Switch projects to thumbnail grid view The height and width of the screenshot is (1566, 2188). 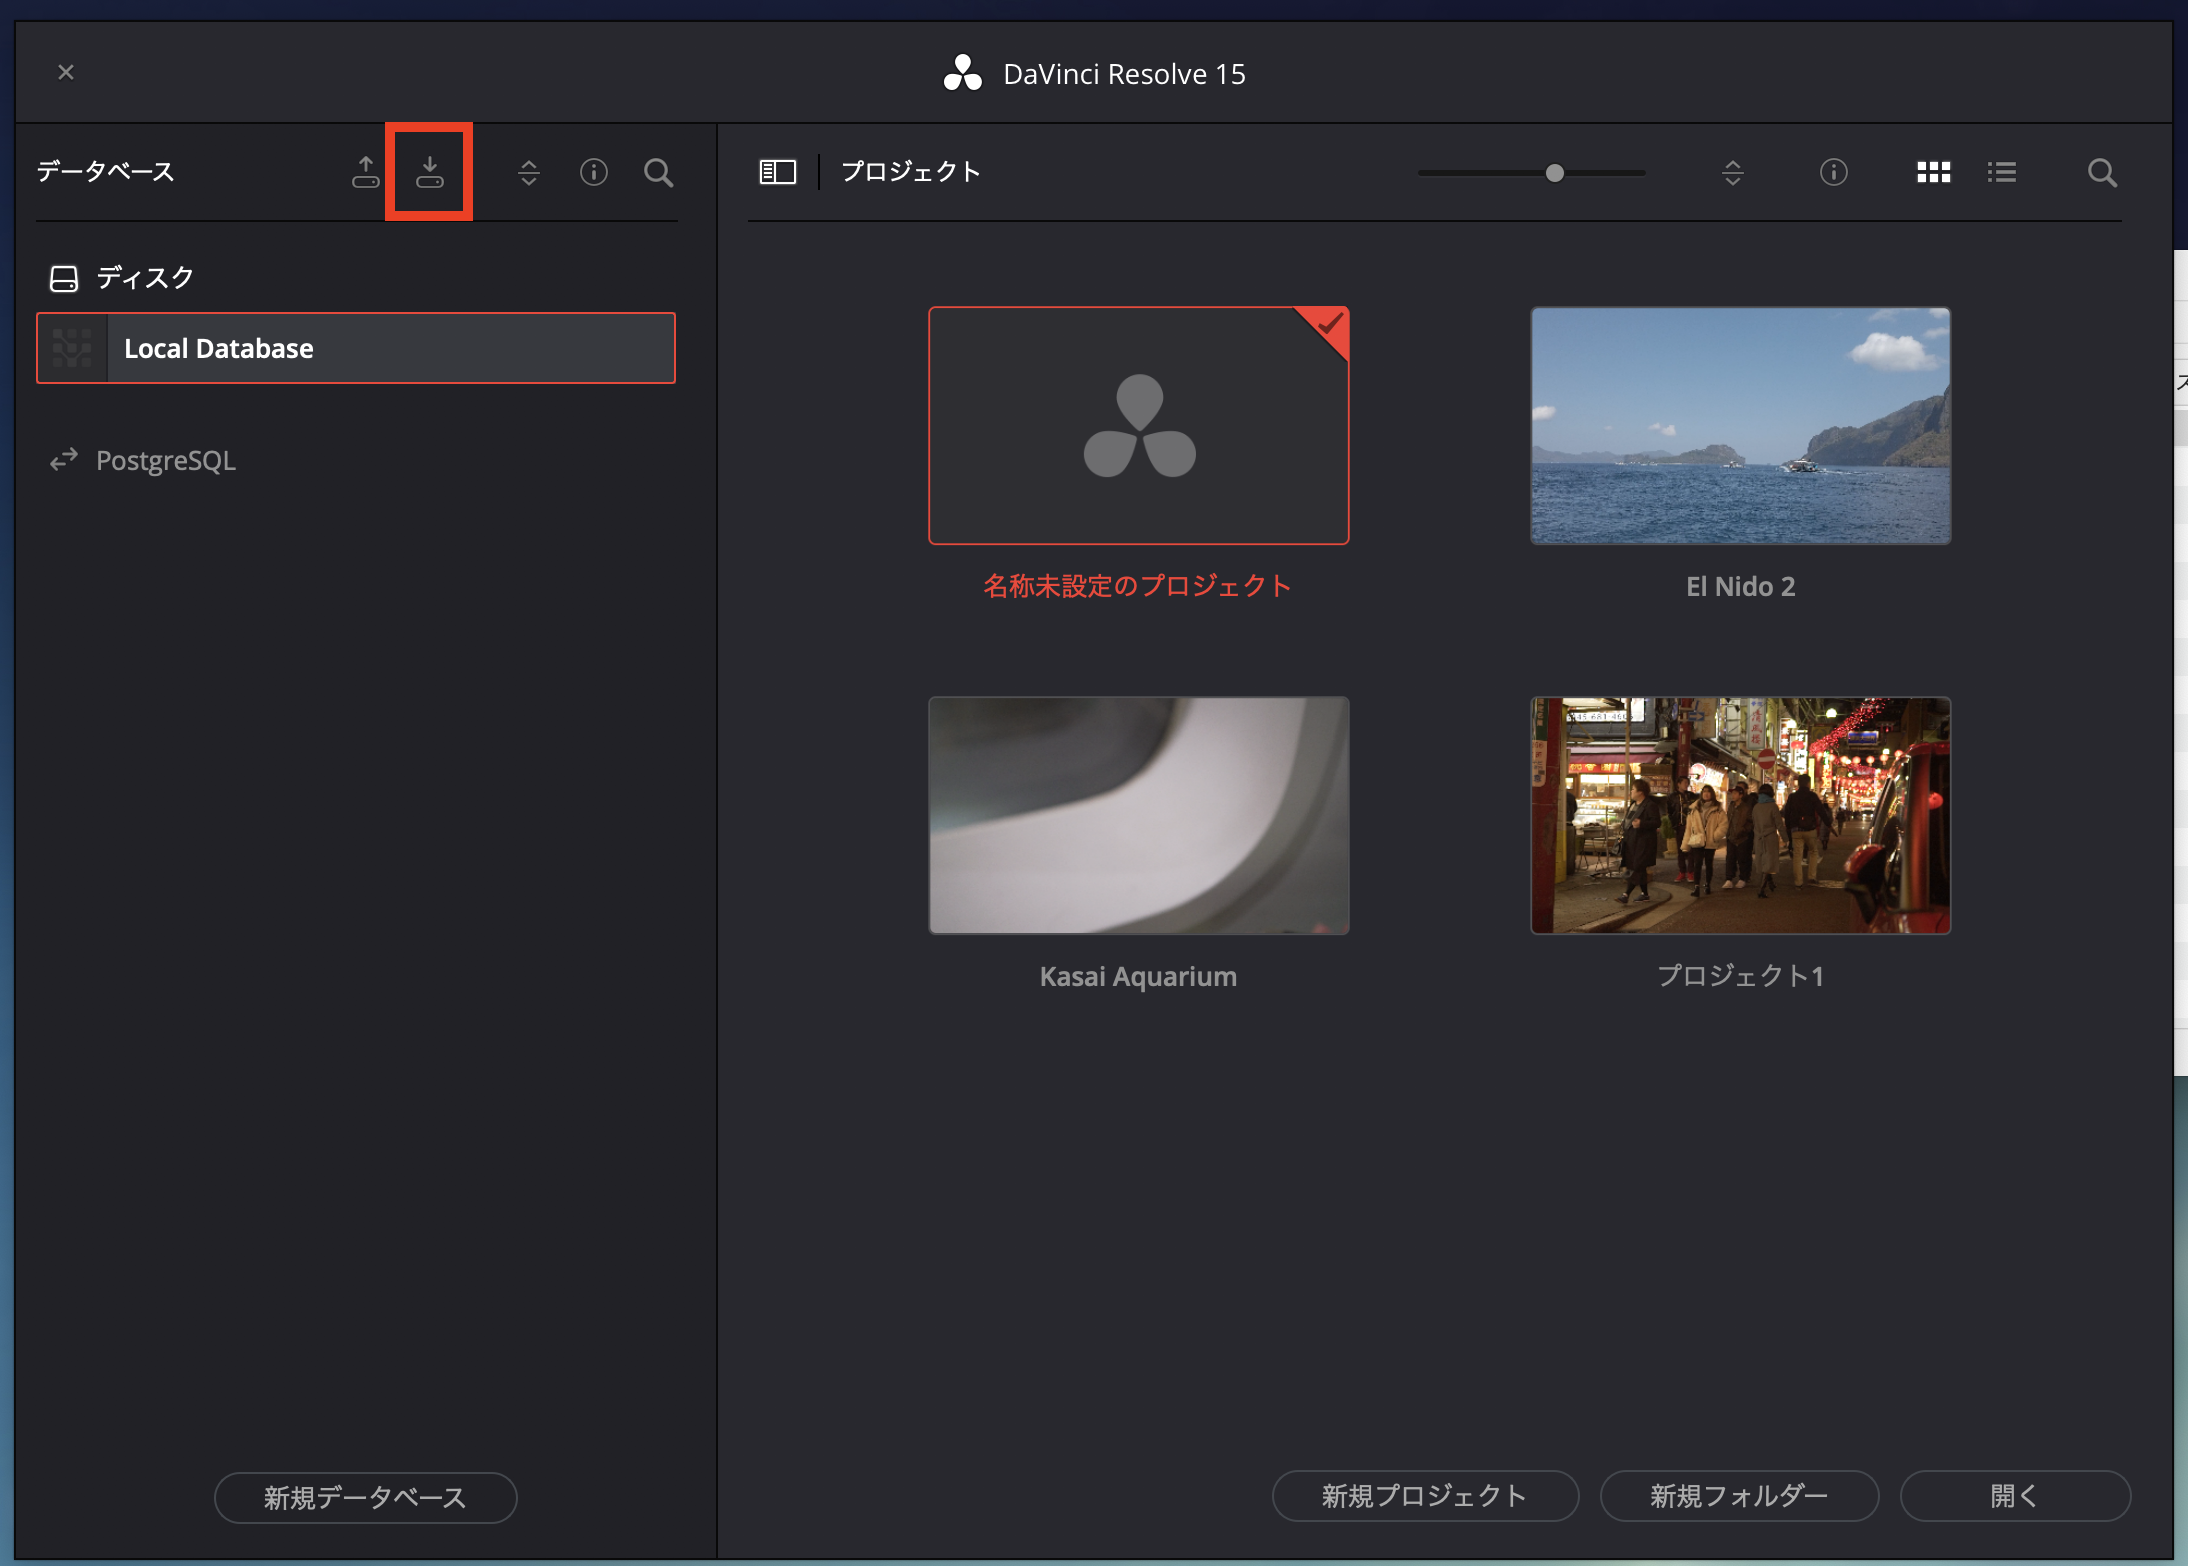coord(1933,172)
